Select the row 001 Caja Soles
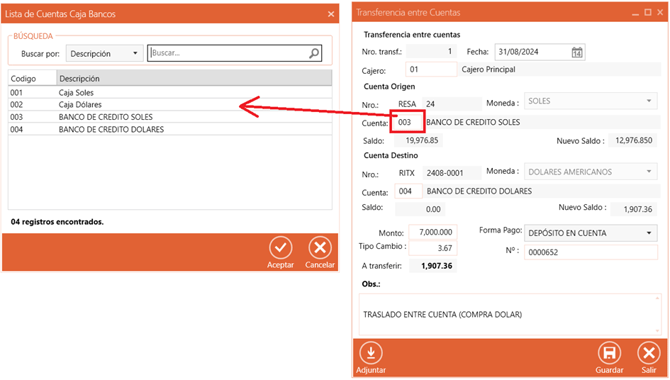The height and width of the screenshot is (380, 670). (170, 92)
